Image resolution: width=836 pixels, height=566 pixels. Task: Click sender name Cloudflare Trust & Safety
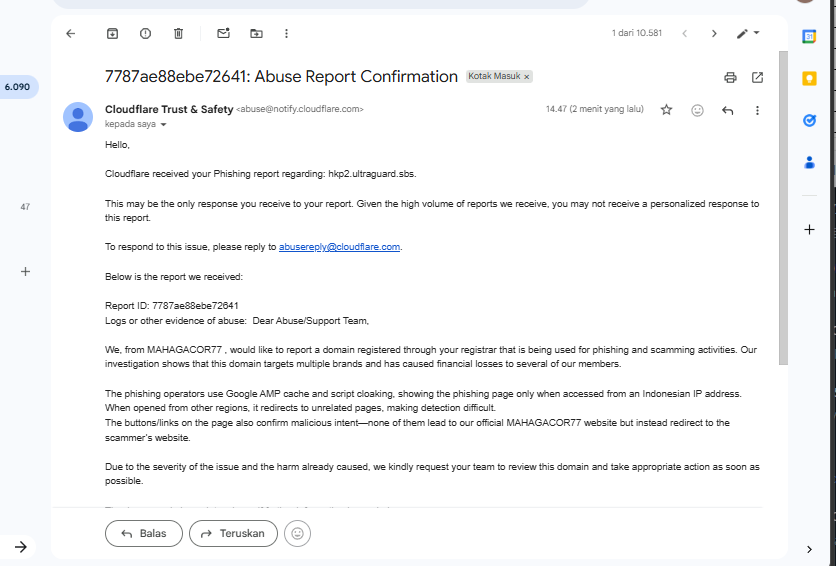coord(169,109)
